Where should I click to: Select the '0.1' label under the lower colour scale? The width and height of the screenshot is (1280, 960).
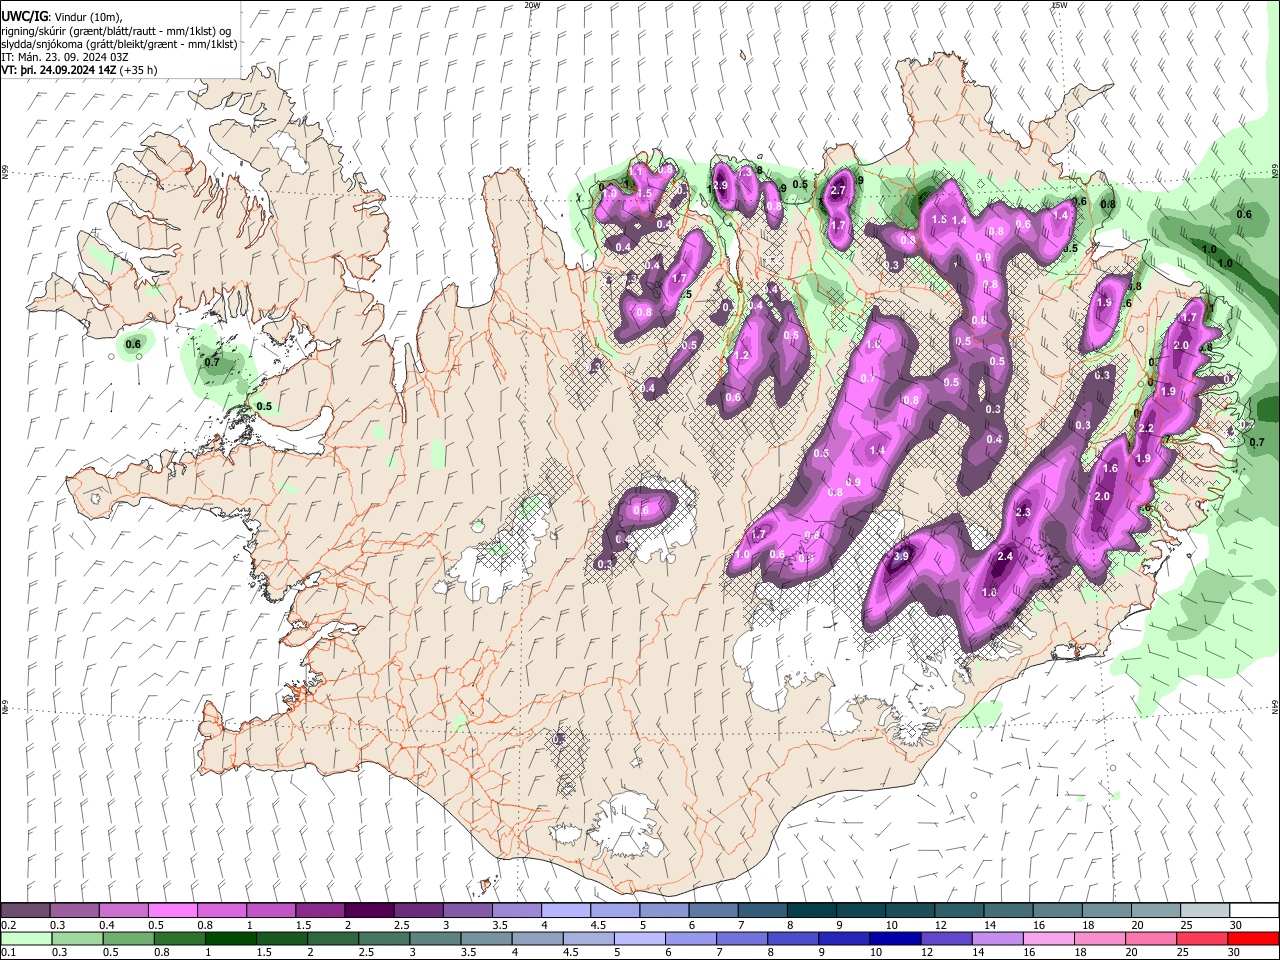pos(8,953)
